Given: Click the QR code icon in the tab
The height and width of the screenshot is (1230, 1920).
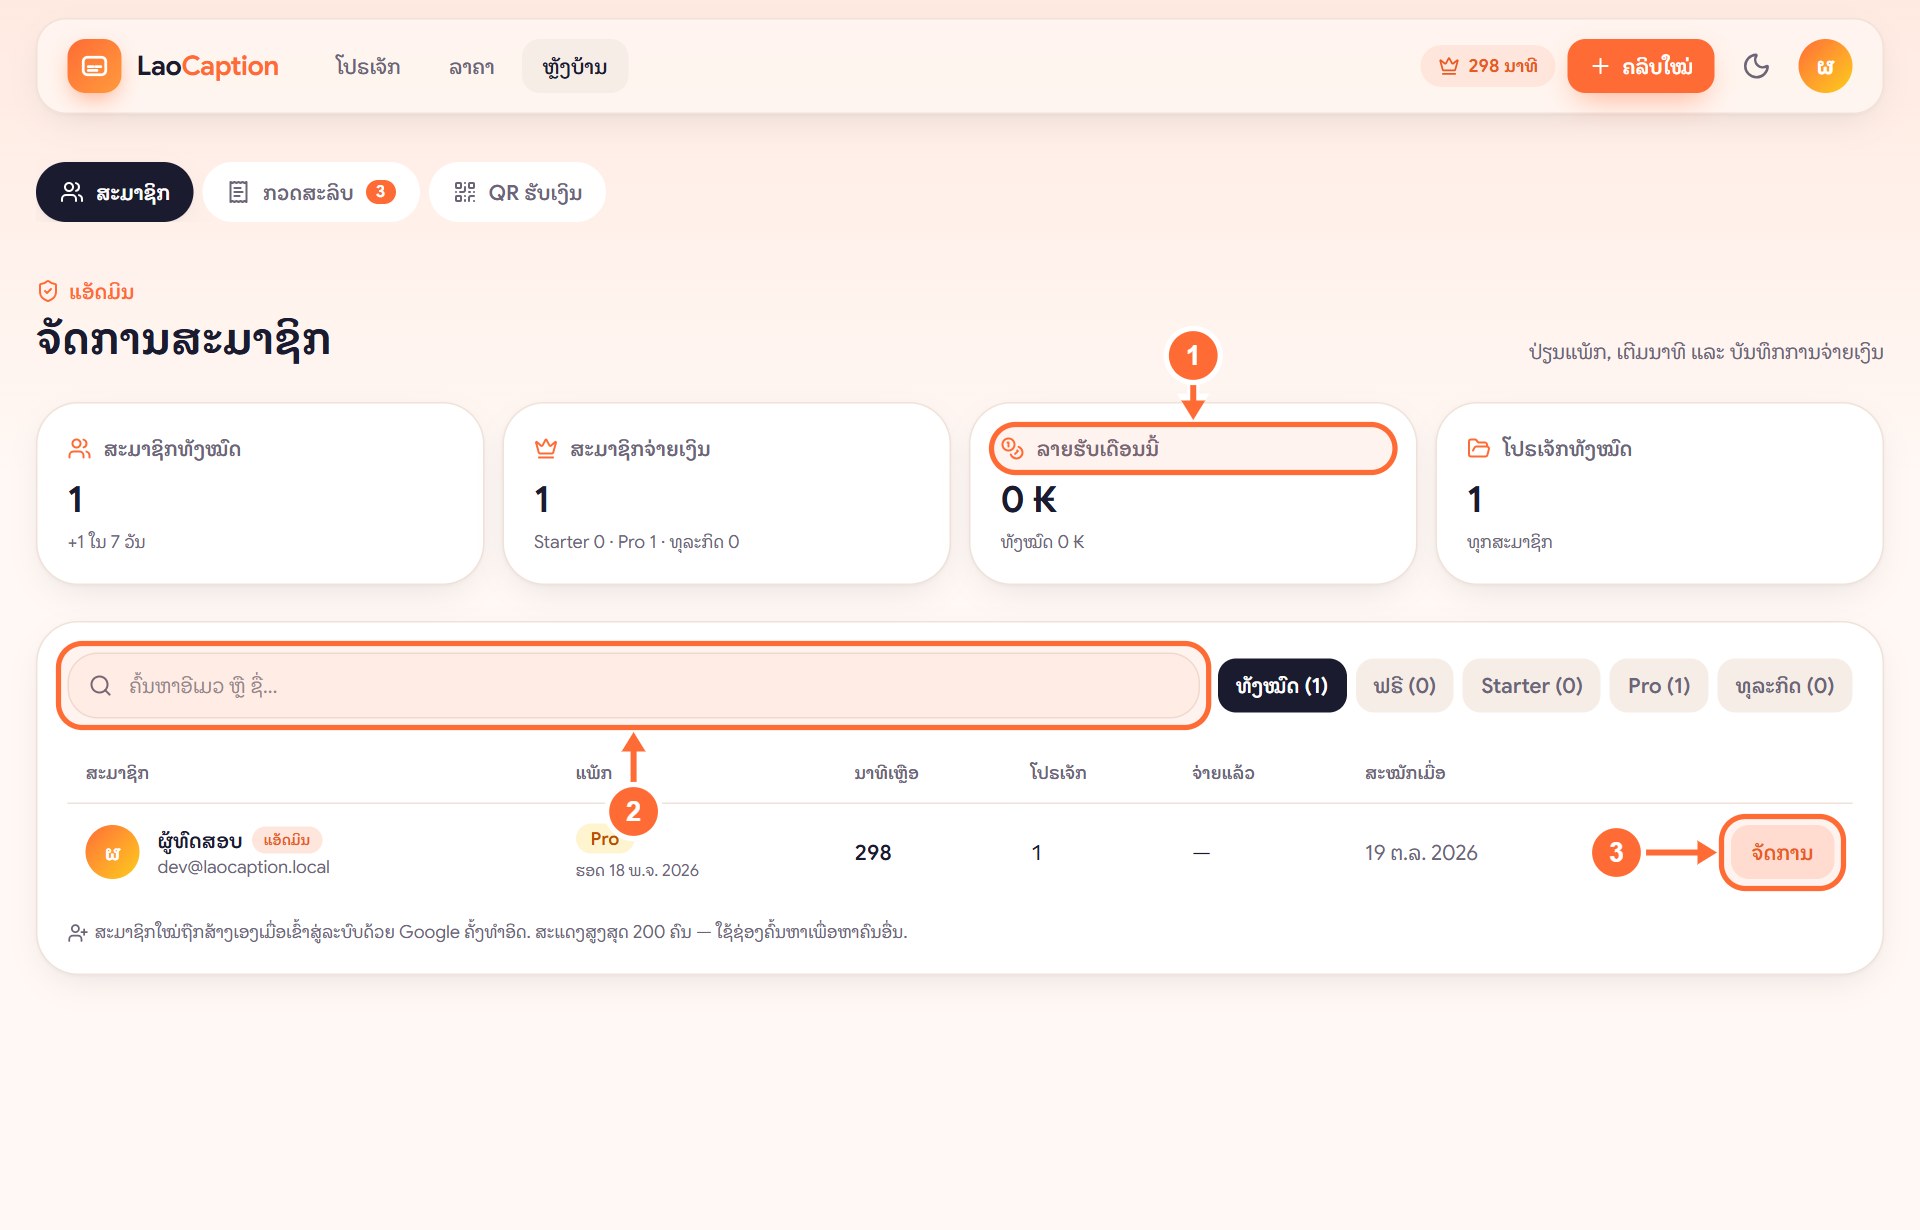Looking at the screenshot, I should click(x=465, y=192).
